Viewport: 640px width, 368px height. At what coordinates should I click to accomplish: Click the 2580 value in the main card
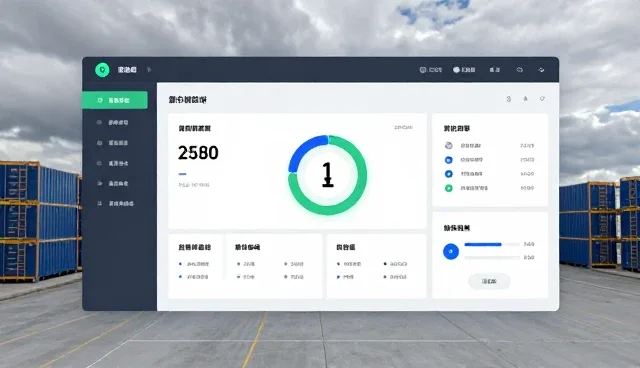198,153
